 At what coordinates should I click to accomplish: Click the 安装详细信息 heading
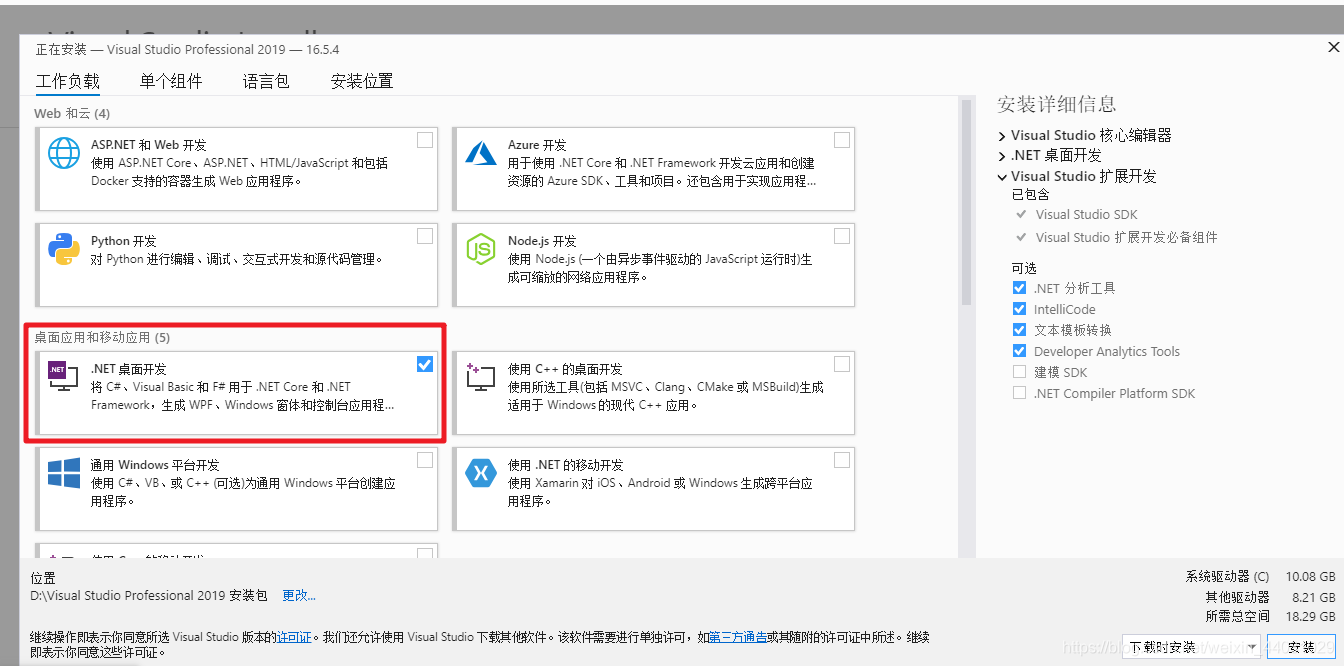(1056, 104)
